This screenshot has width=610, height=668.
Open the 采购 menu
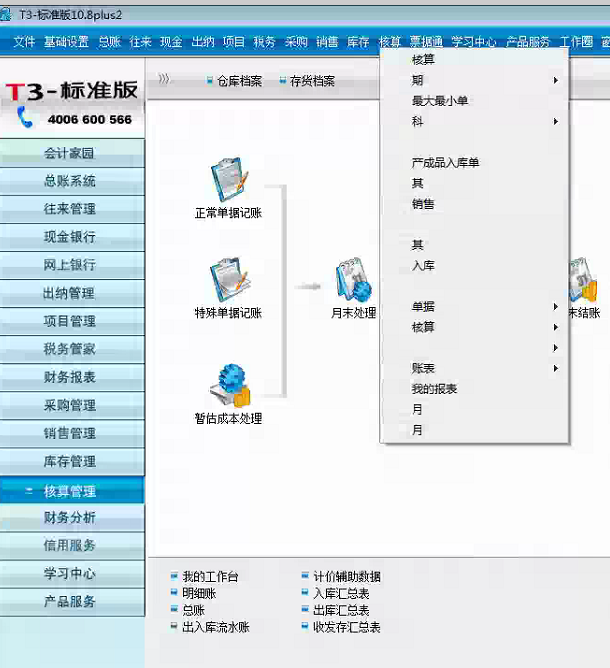click(x=296, y=42)
